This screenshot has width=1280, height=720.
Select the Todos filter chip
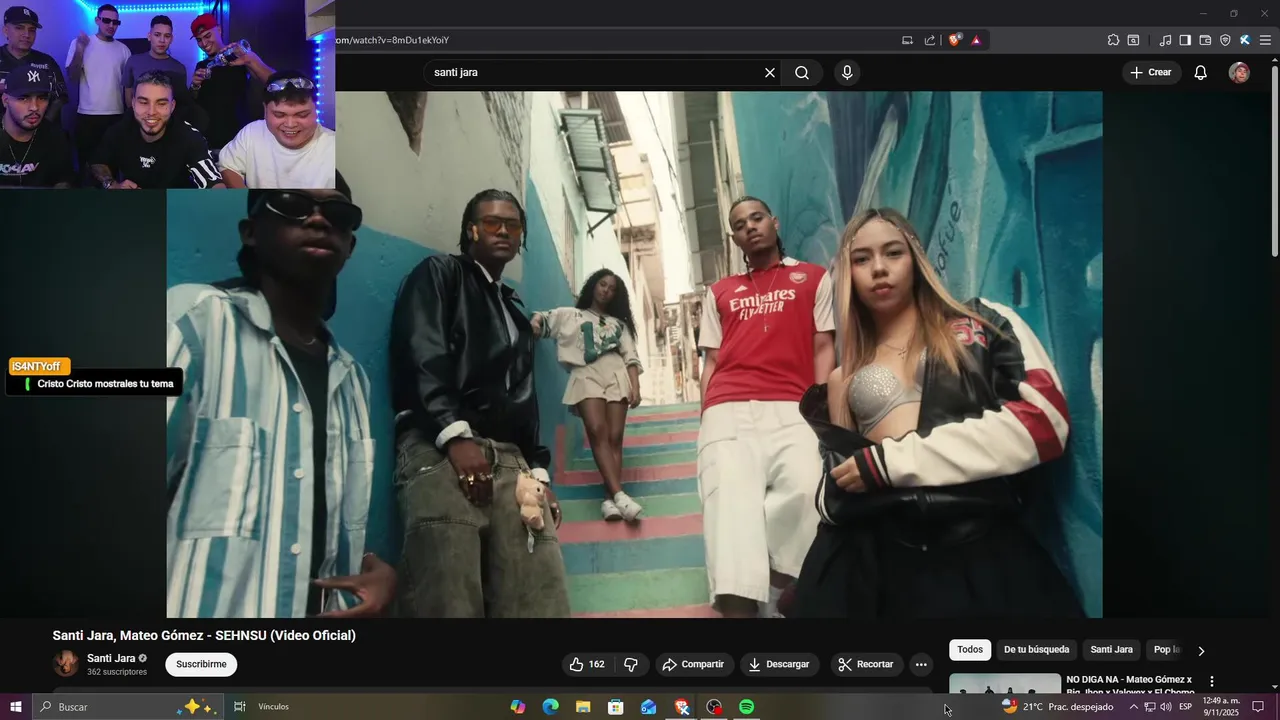[970, 650]
